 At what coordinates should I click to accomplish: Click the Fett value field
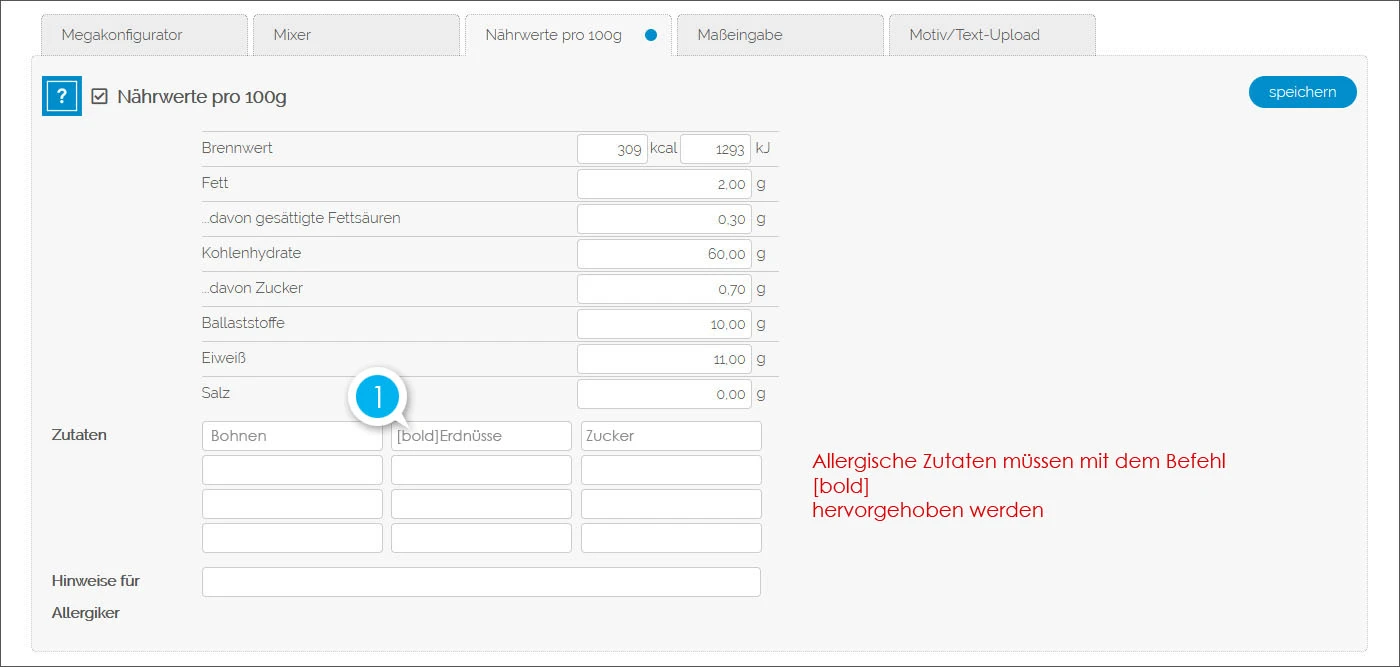click(x=664, y=183)
